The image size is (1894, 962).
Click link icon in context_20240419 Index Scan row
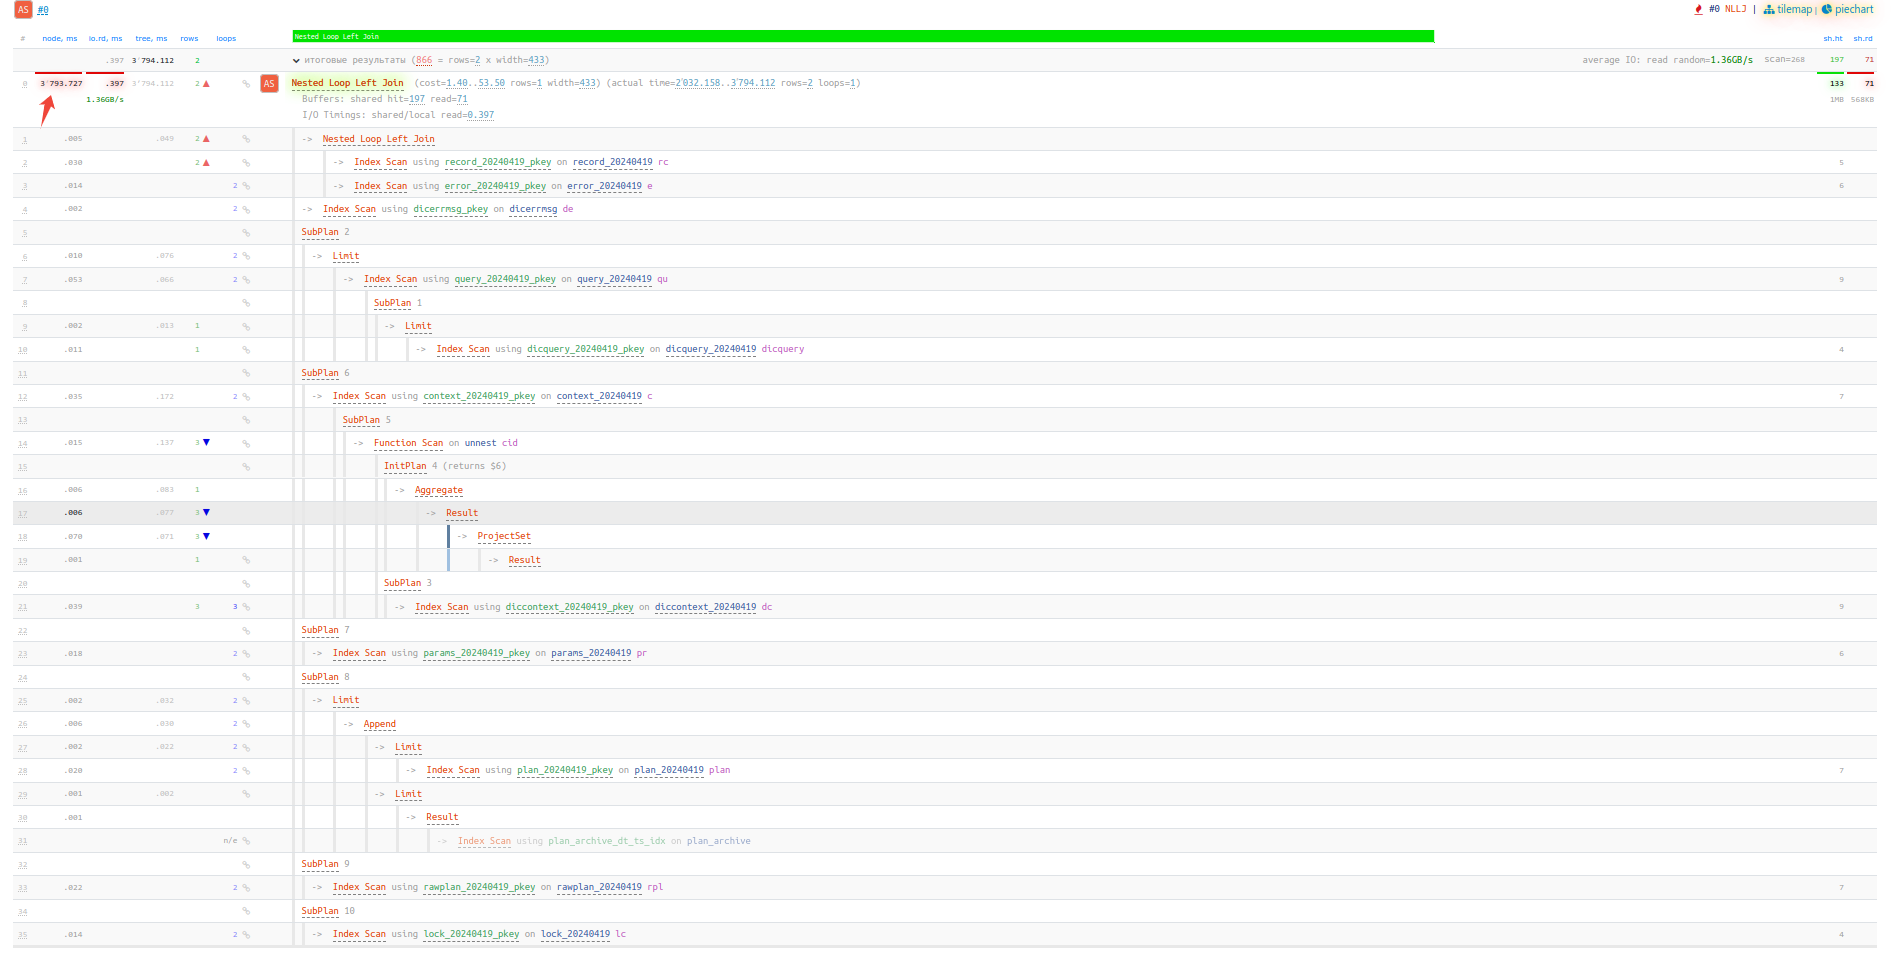pos(246,397)
